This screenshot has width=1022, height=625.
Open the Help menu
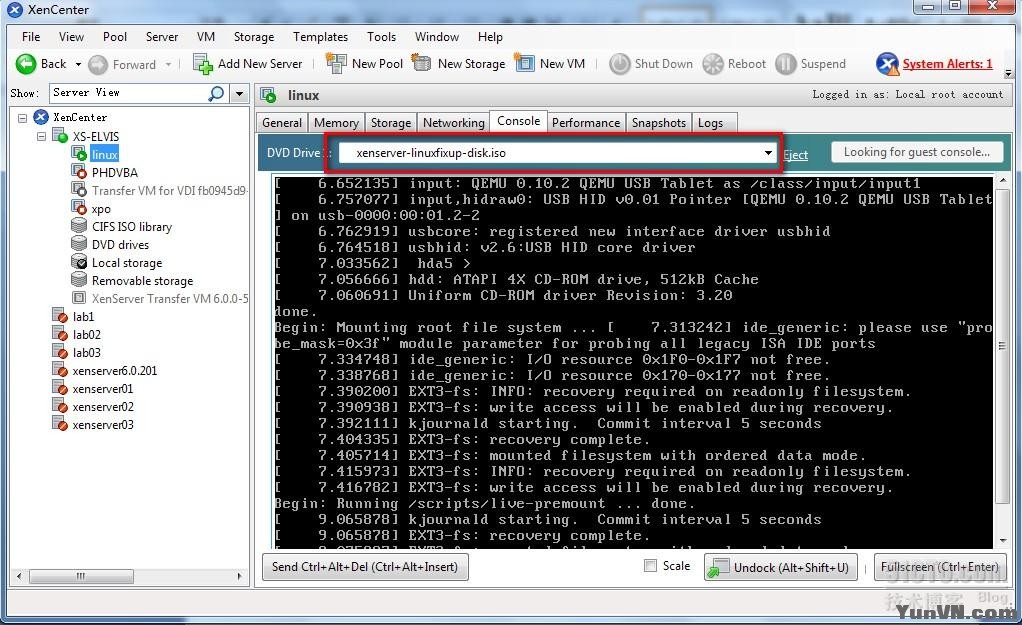tap(489, 36)
